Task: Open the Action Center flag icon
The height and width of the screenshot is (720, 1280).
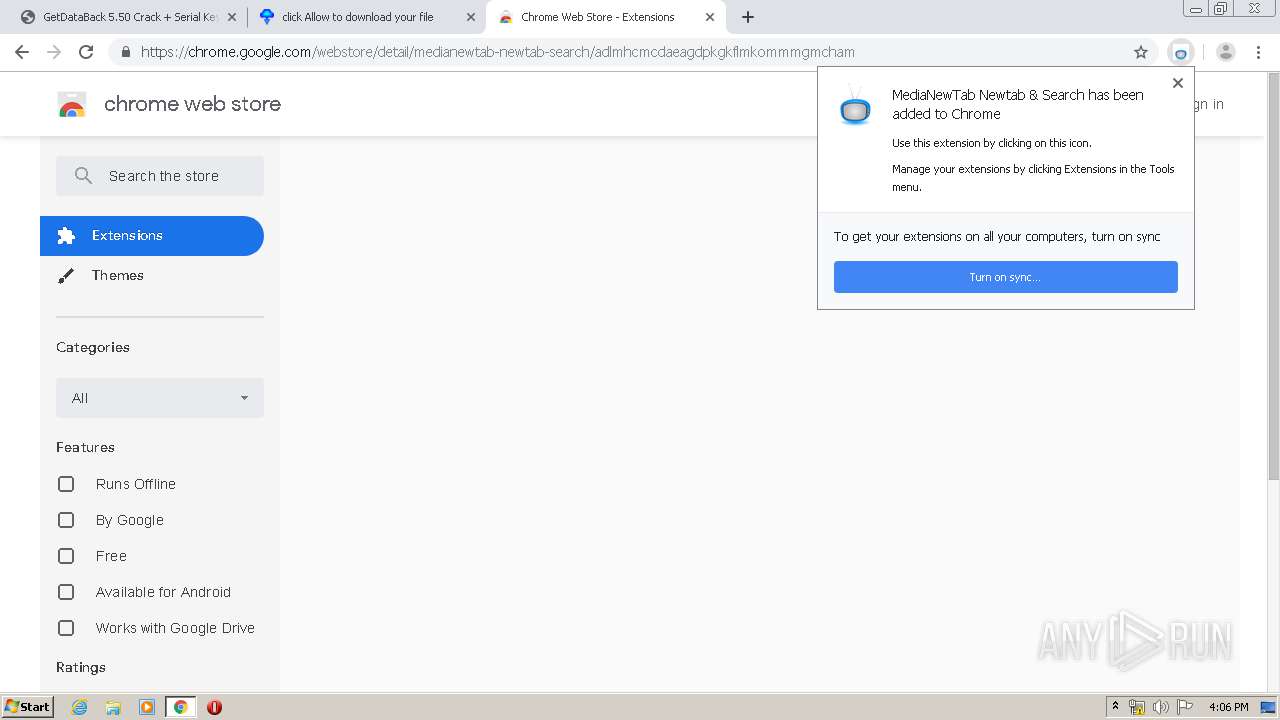Action: [x=1185, y=707]
